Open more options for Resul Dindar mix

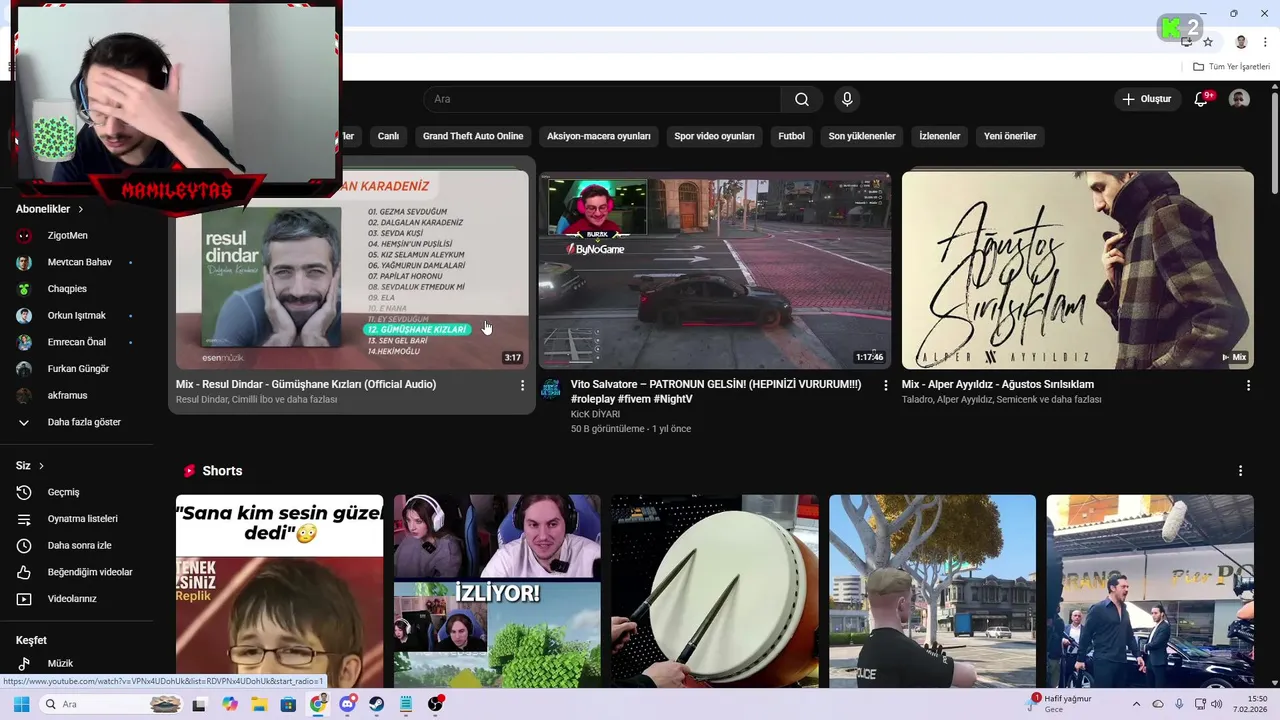click(522, 385)
